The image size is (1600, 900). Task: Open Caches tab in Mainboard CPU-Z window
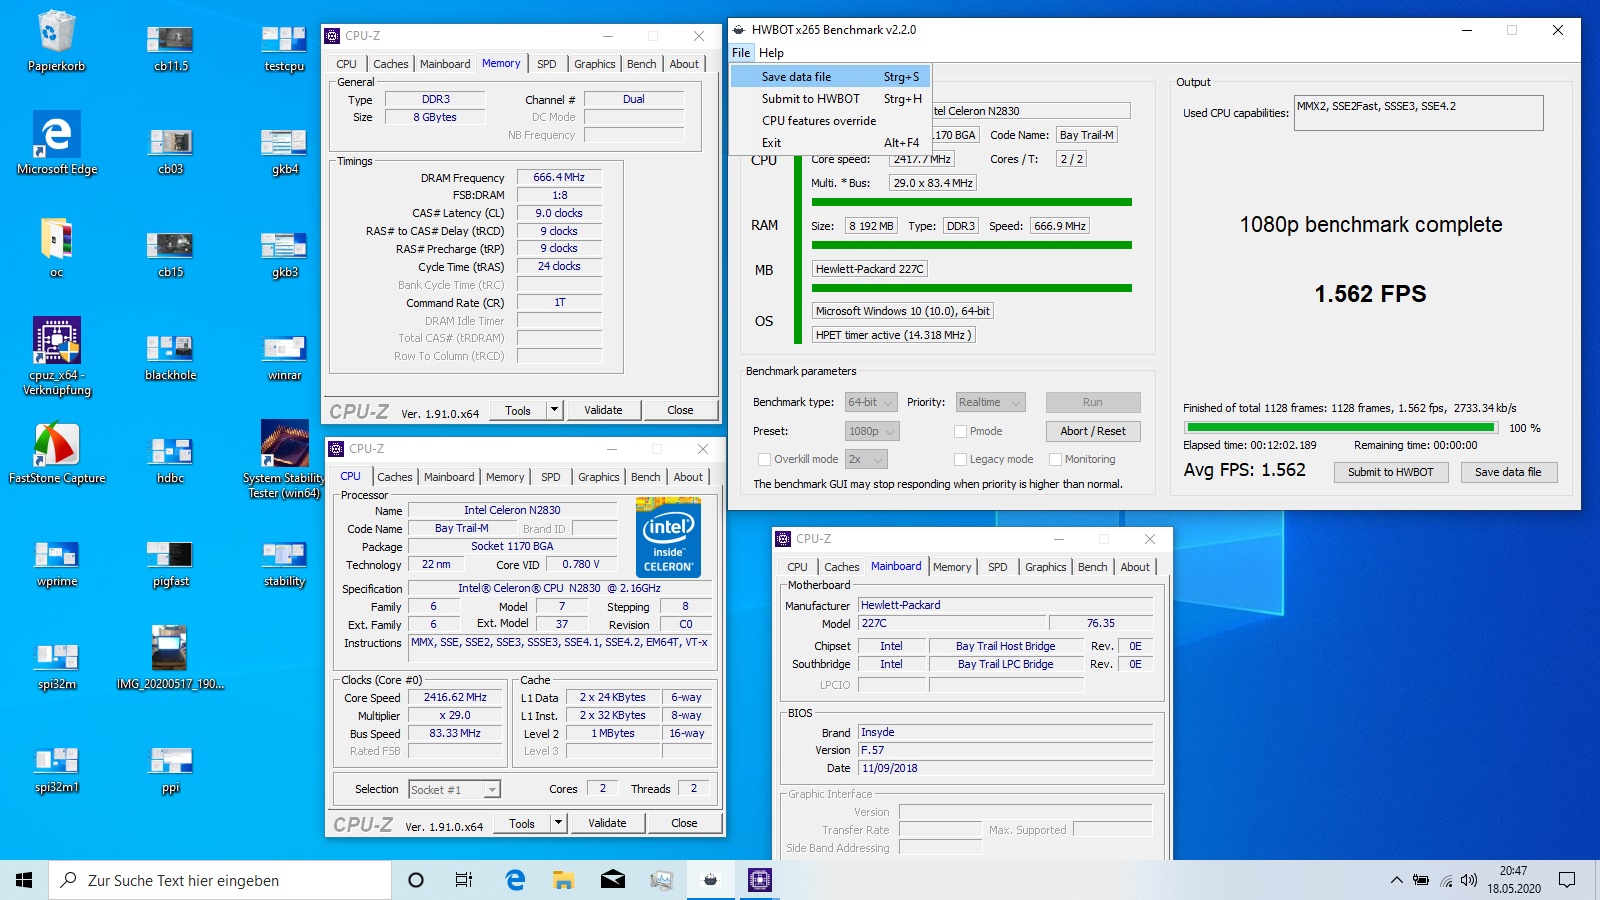click(841, 566)
